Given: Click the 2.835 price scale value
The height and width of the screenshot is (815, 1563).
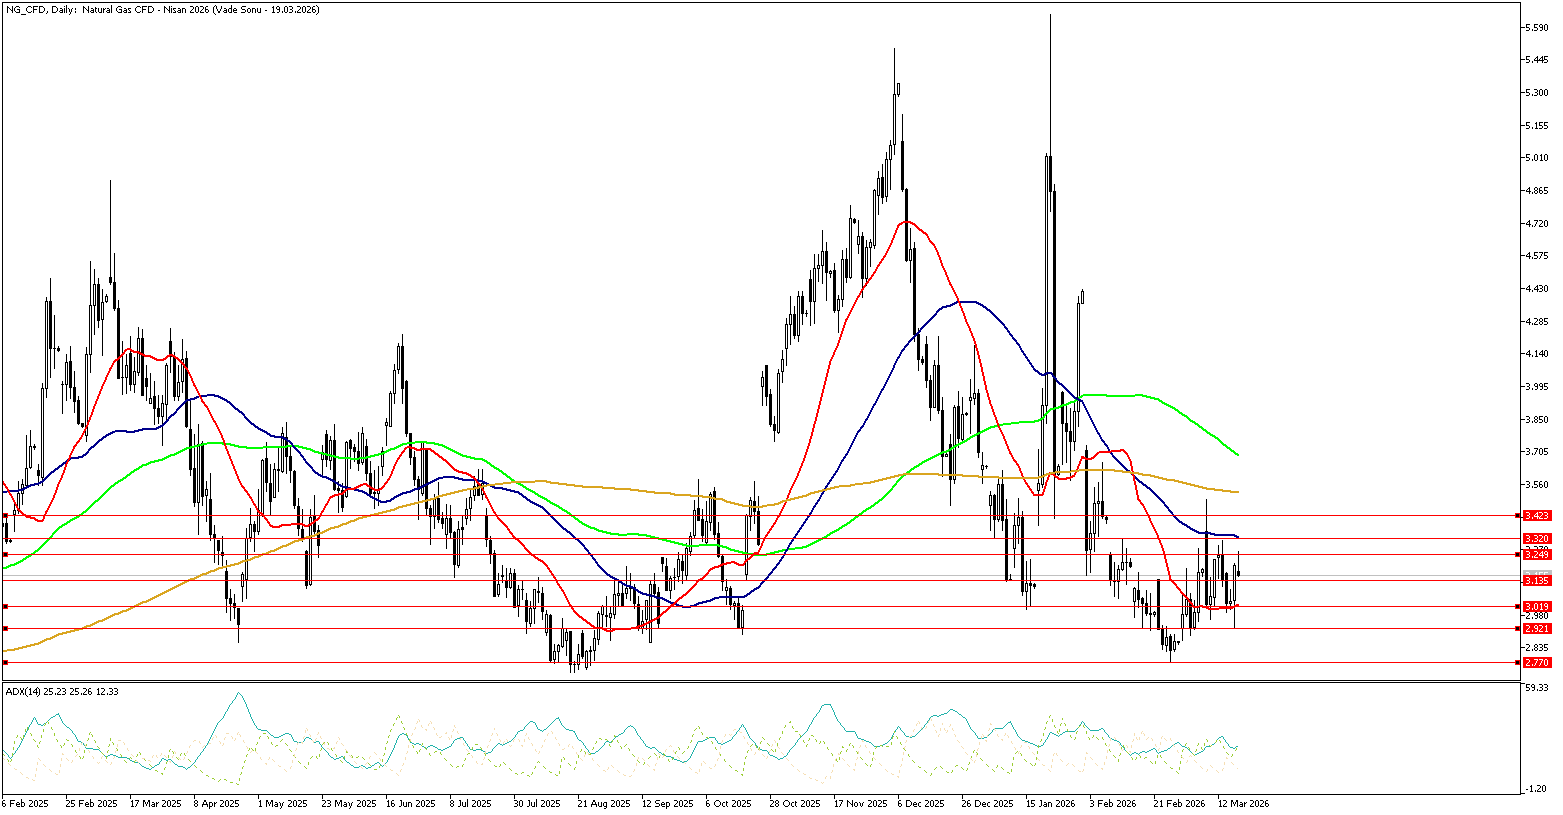Looking at the screenshot, I should 1537,647.
